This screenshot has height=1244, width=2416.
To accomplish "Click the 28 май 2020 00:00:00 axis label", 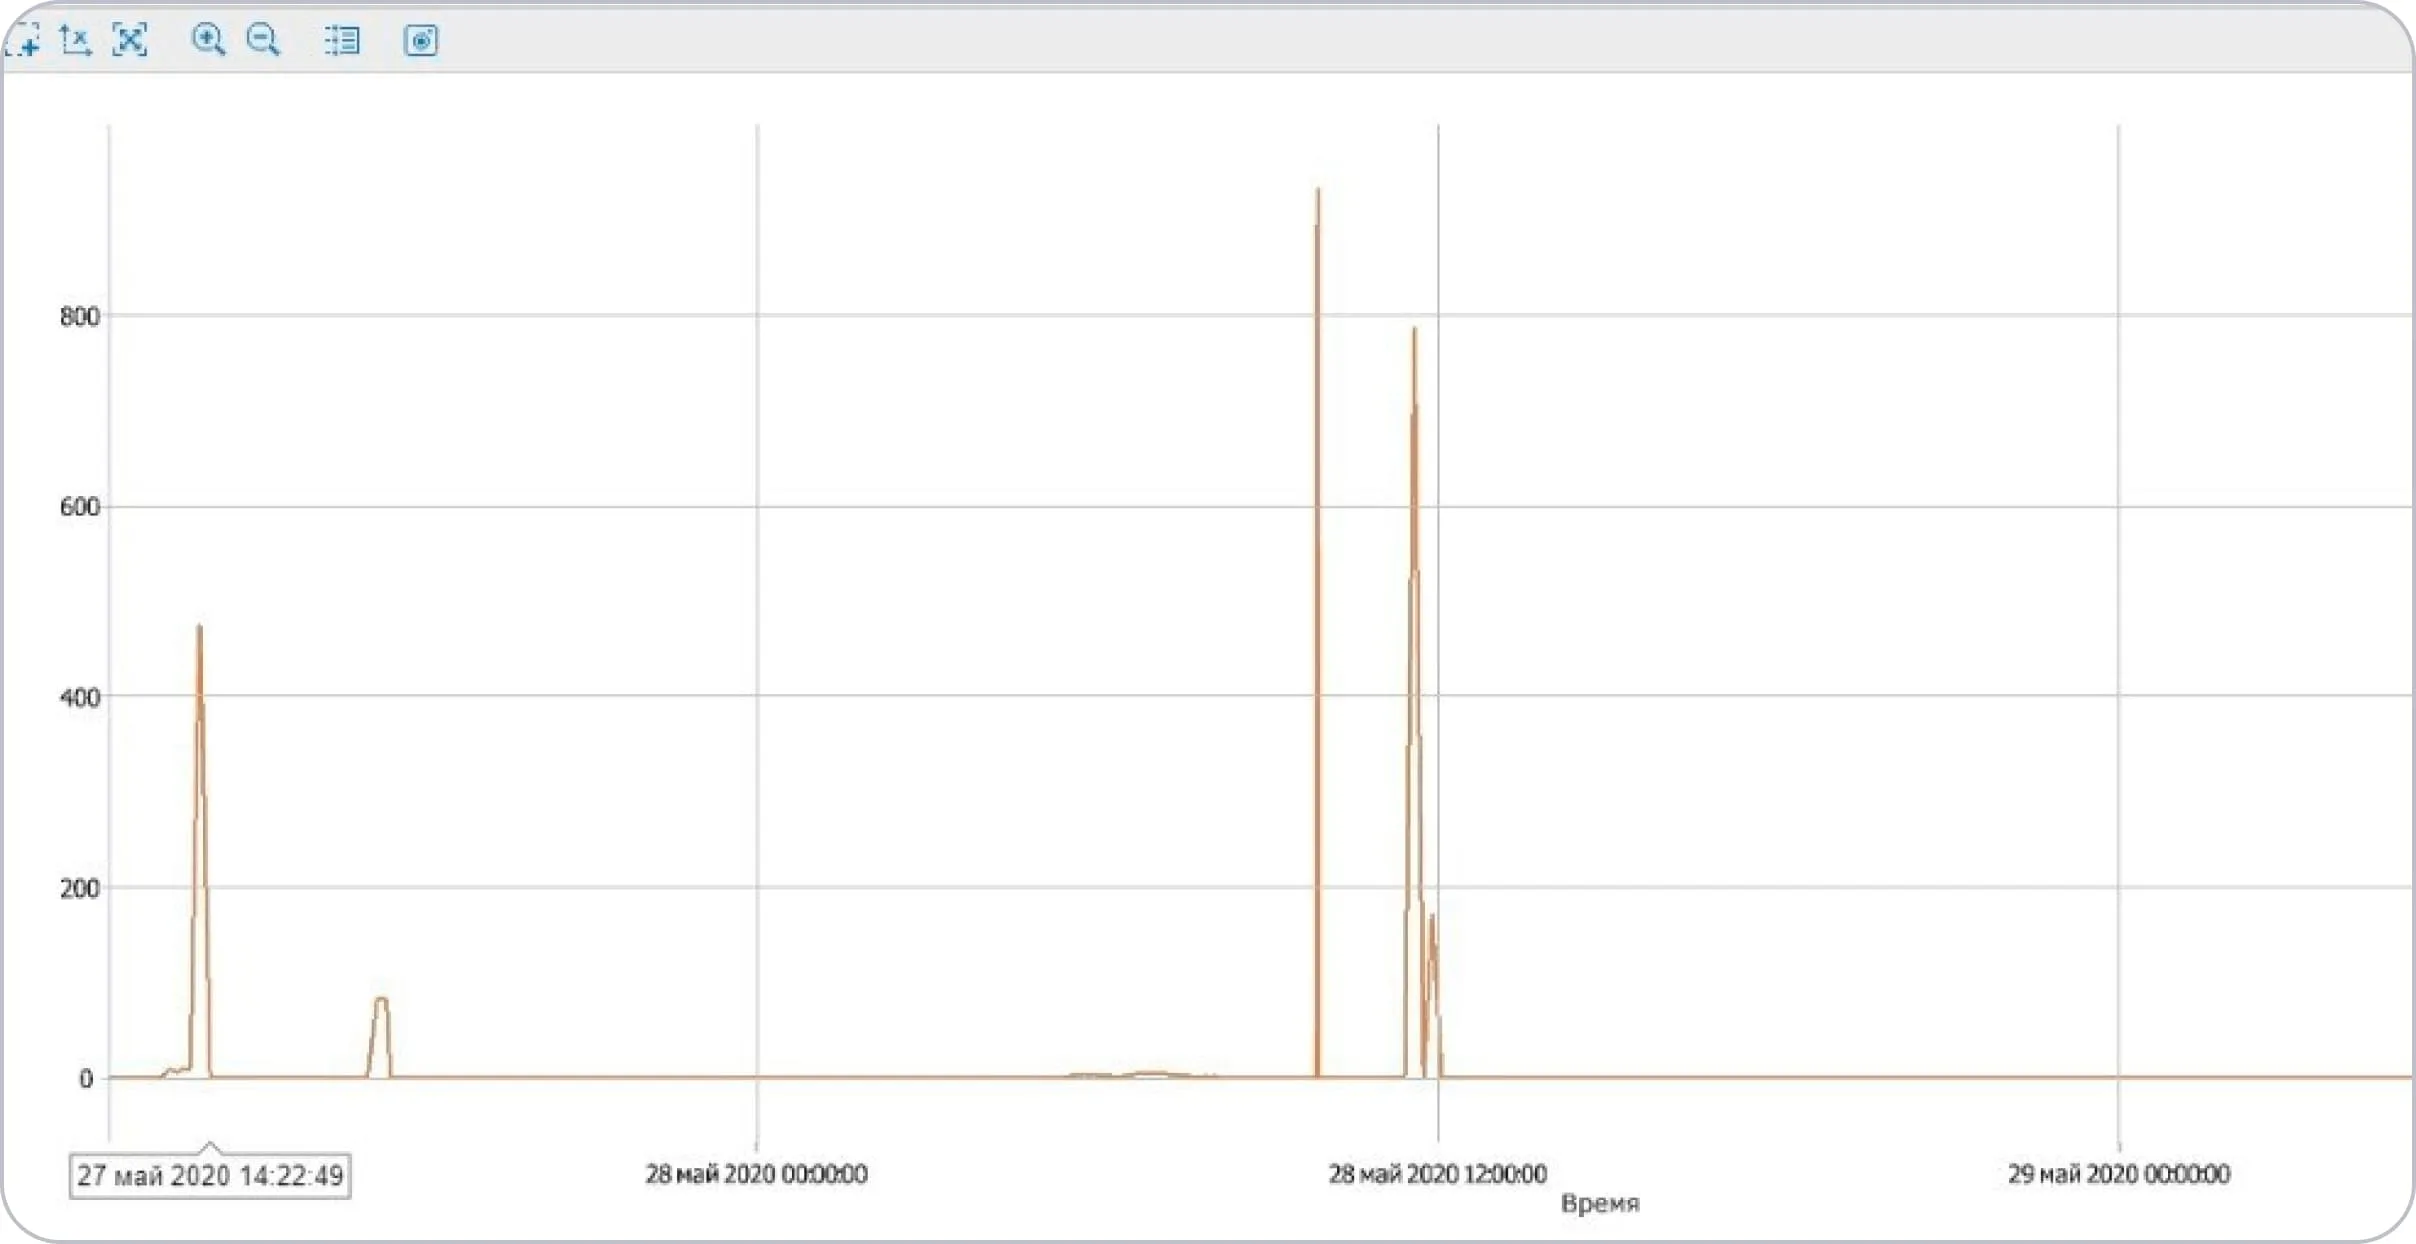I will pyautogui.click(x=756, y=1174).
